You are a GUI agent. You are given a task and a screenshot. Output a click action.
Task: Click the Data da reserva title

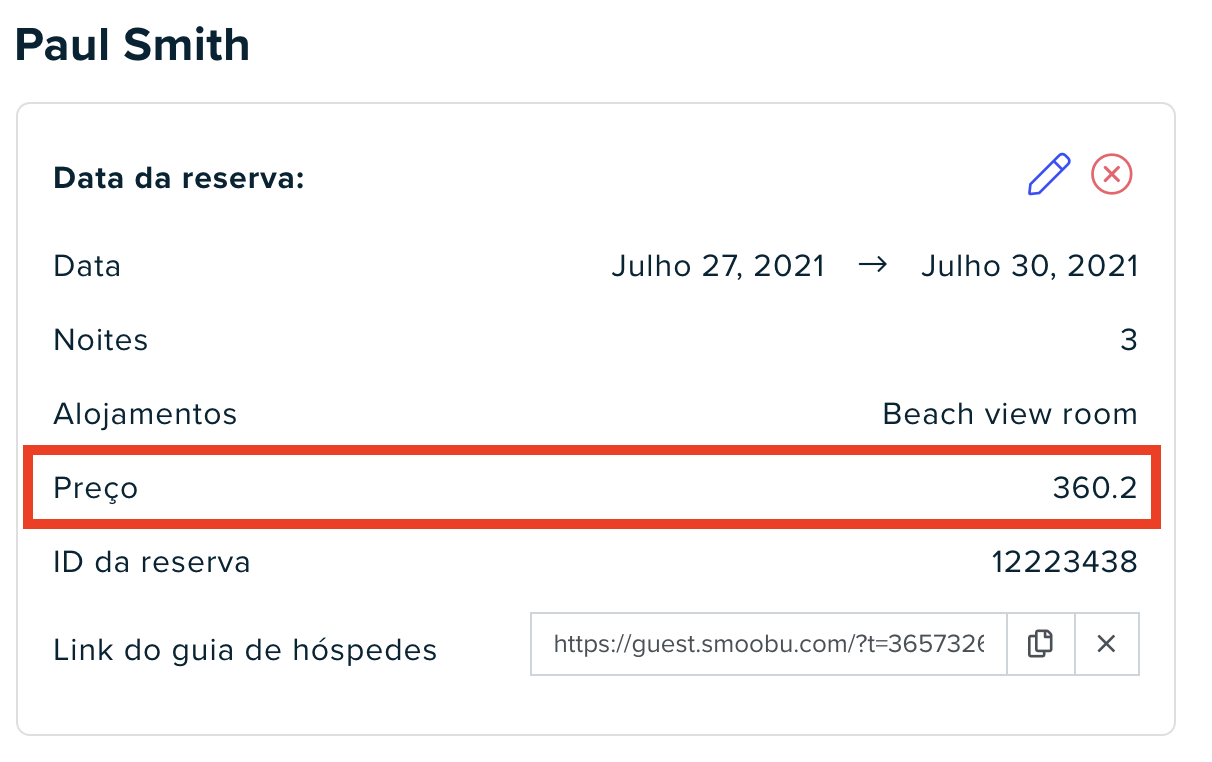click(x=178, y=179)
